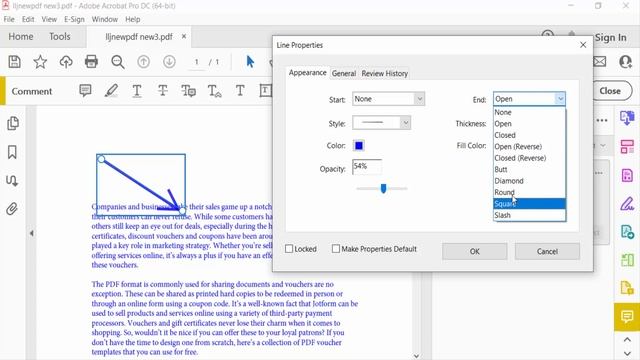Open the Help menu
Image resolution: width=640 pixels, height=360 pixels.
(133, 19)
